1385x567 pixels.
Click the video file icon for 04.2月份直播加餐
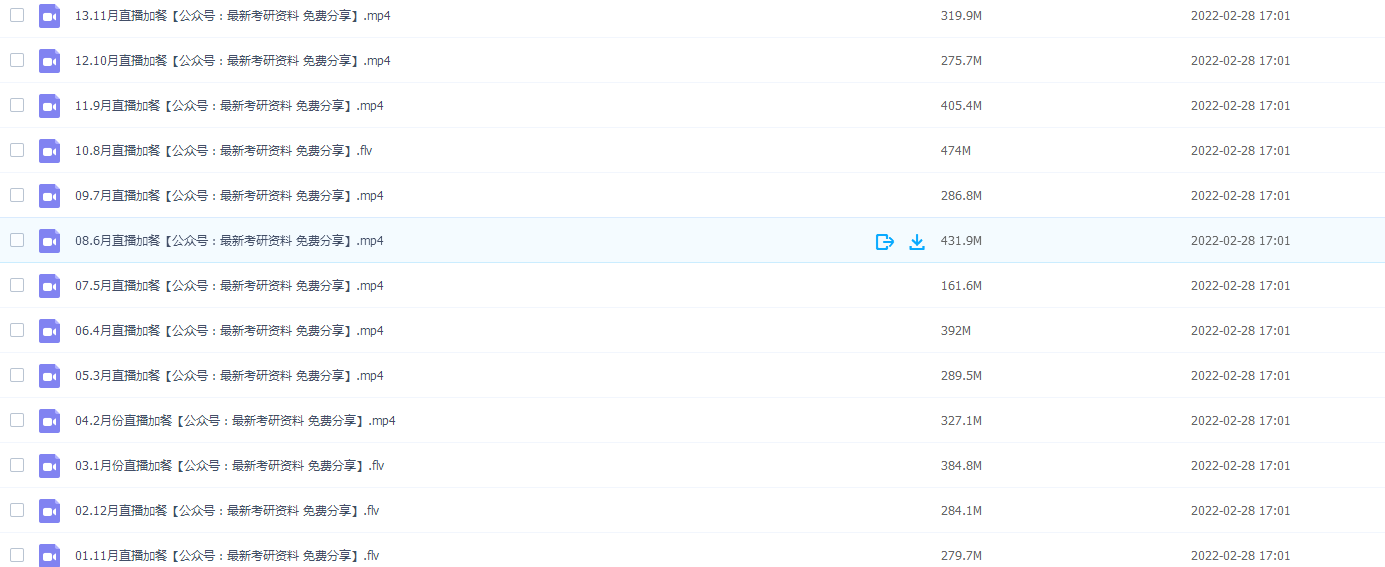pos(50,421)
